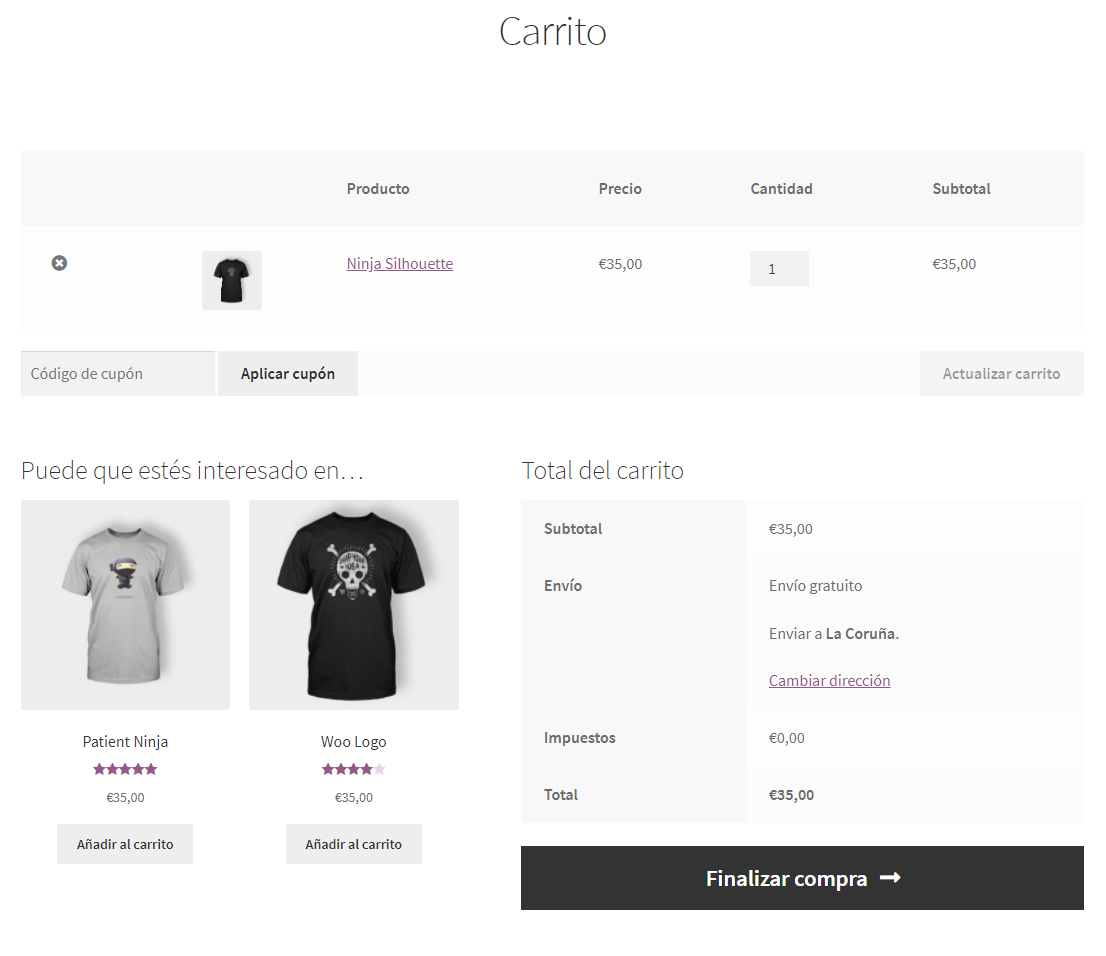The width and height of the screenshot is (1106, 956).
Task: Open the Woo Logo t-shirt image
Action: click(354, 605)
